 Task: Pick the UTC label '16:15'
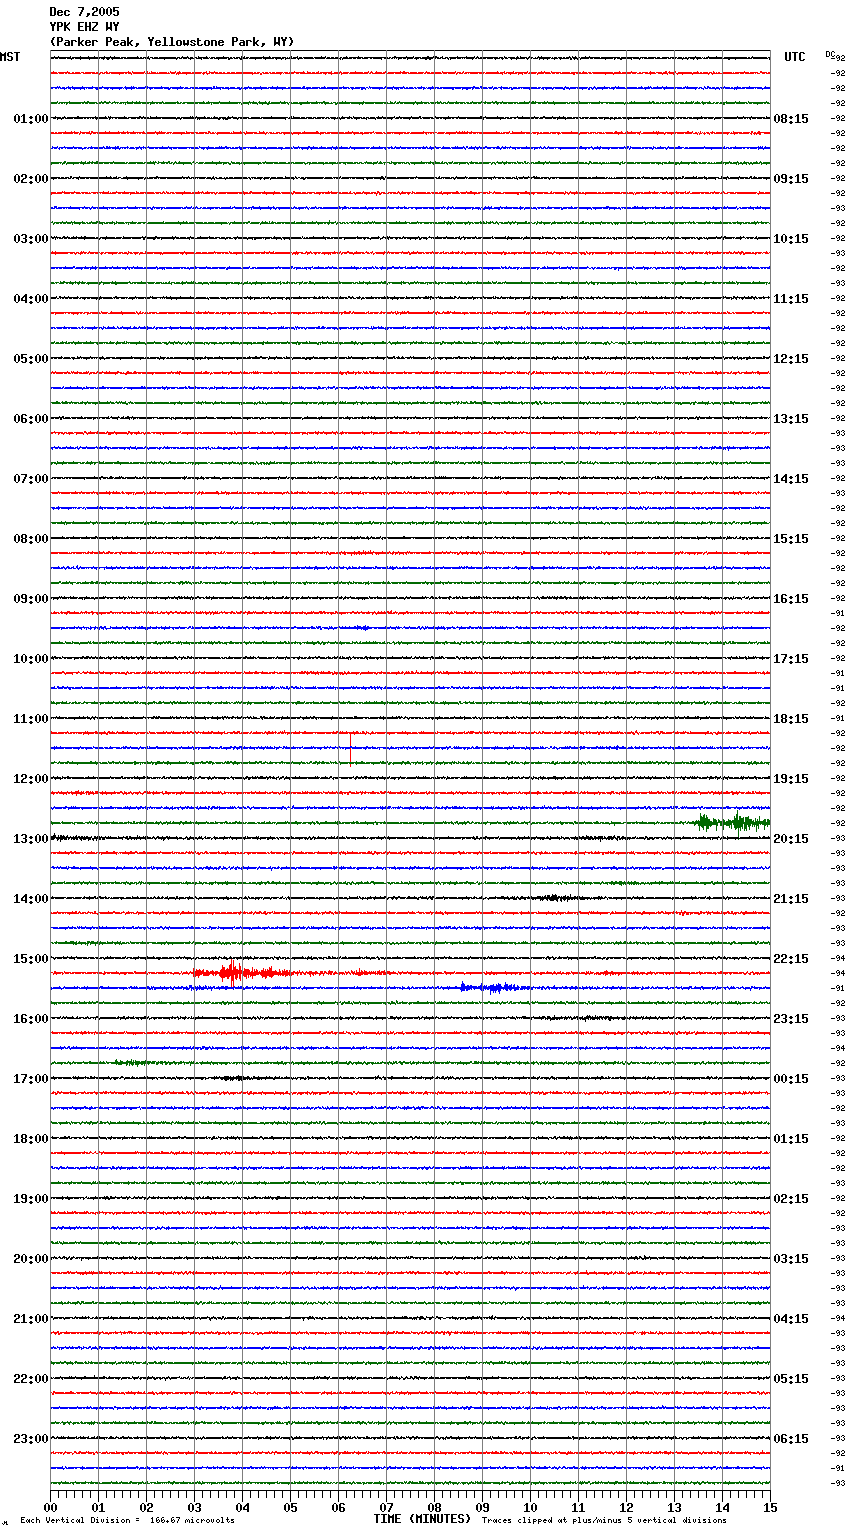pyautogui.click(x=791, y=599)
